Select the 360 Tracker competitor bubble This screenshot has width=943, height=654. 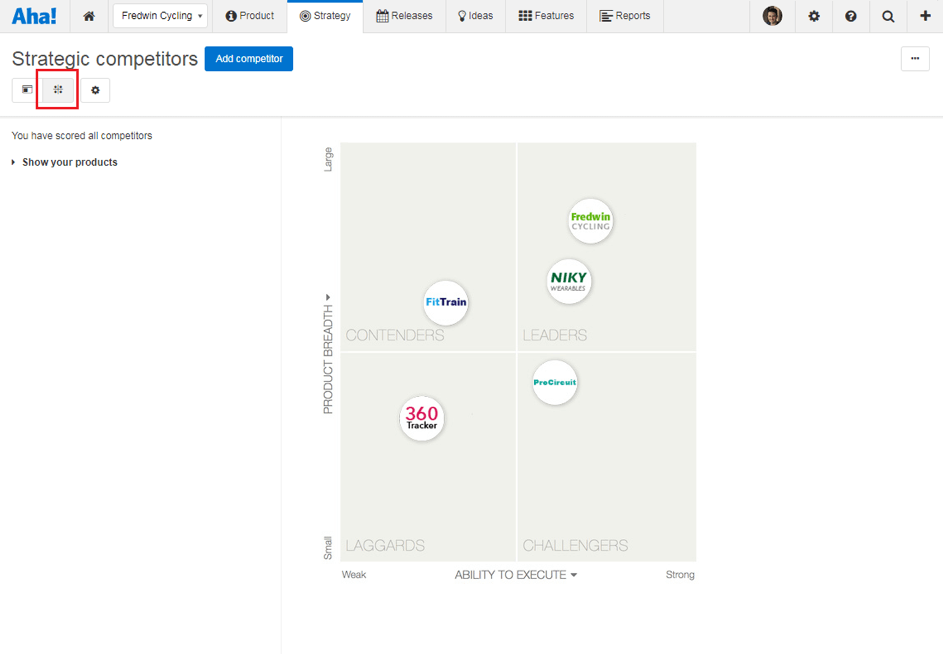422,418
